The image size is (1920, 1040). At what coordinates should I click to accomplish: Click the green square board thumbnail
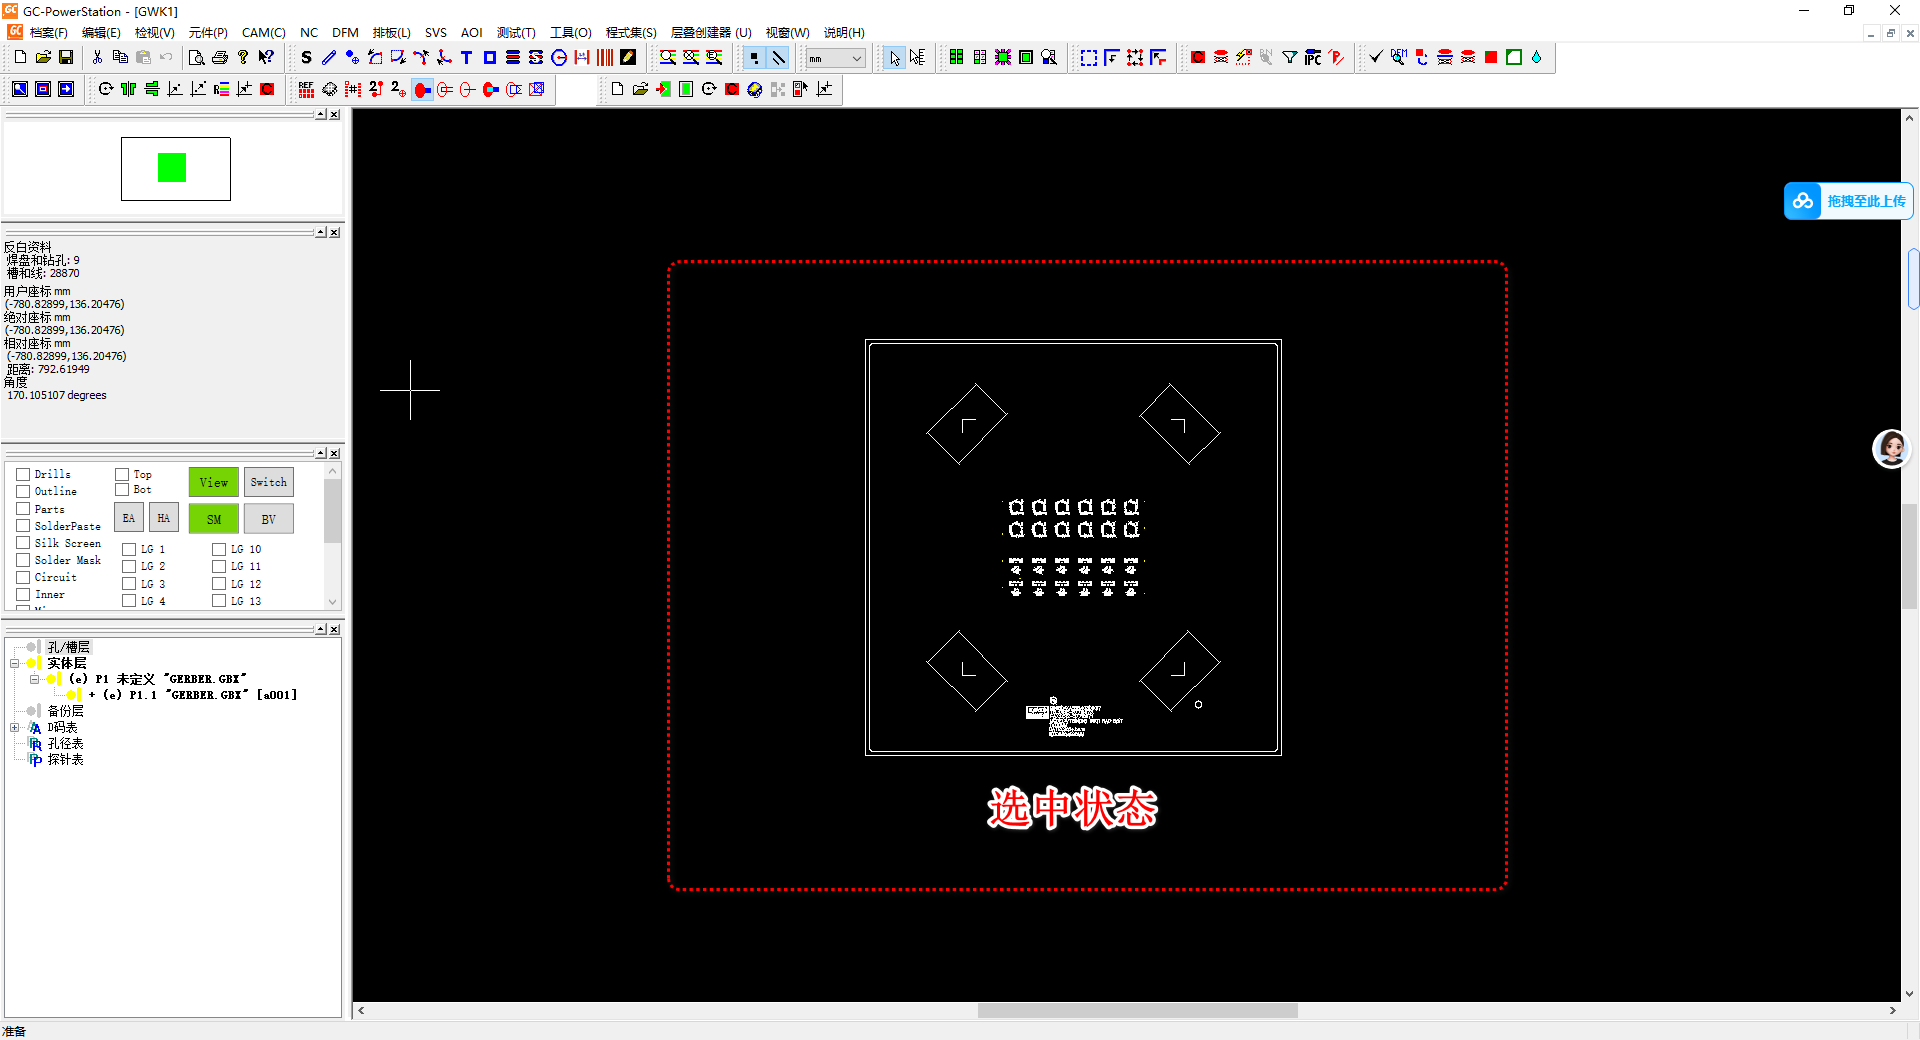pos(172,167)
